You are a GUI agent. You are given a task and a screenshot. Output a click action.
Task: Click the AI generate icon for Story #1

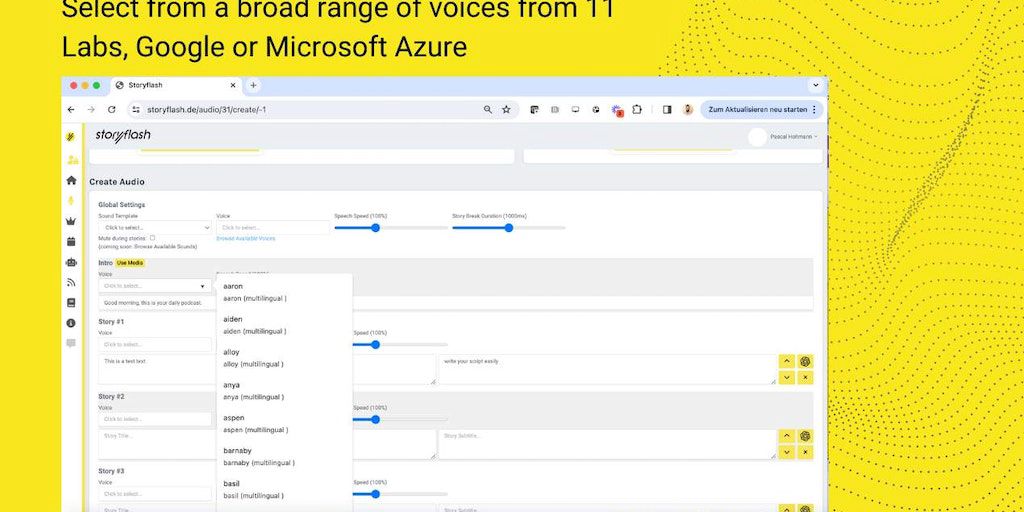click(805, 361)
